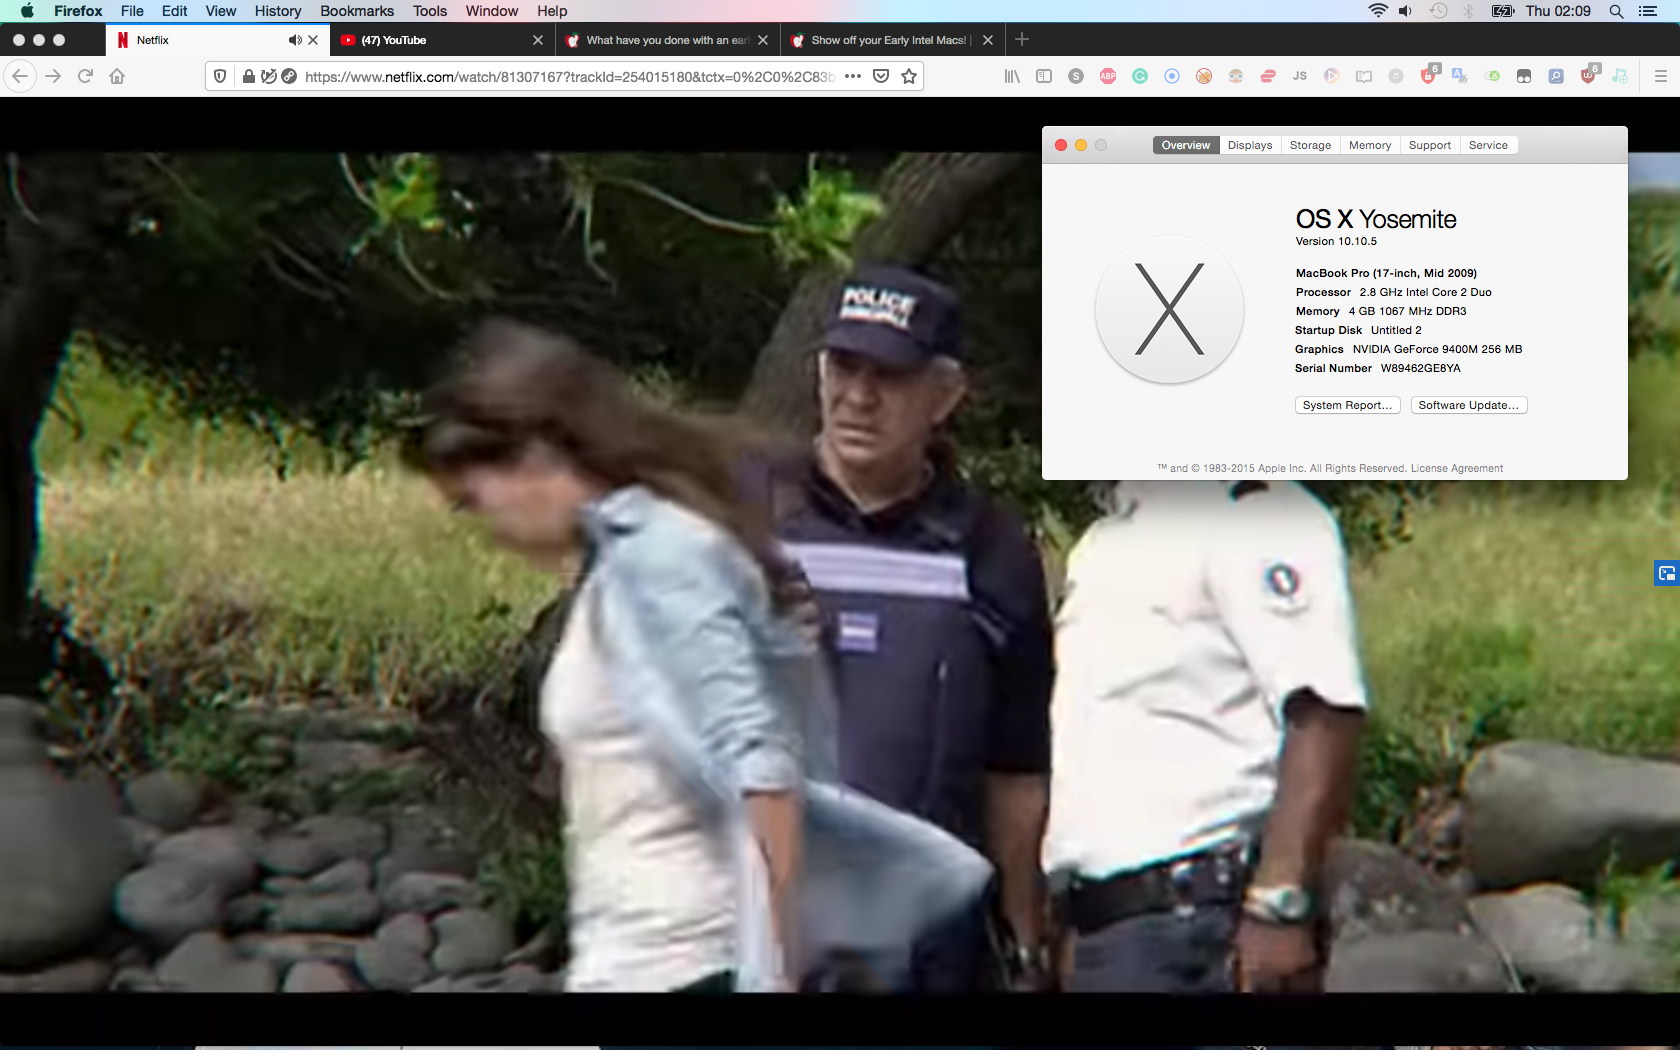The image size is (1680, 1050).
Task: Open the Firefox hamburger menu
Action: 1660,76
